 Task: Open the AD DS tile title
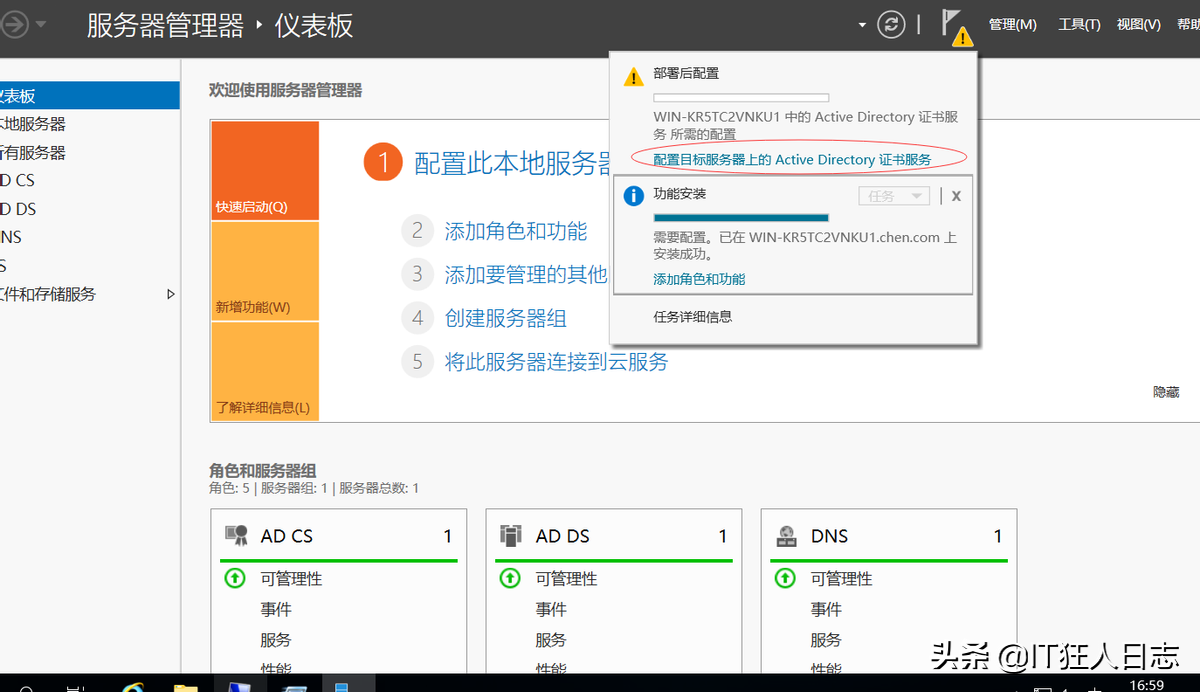563,536
